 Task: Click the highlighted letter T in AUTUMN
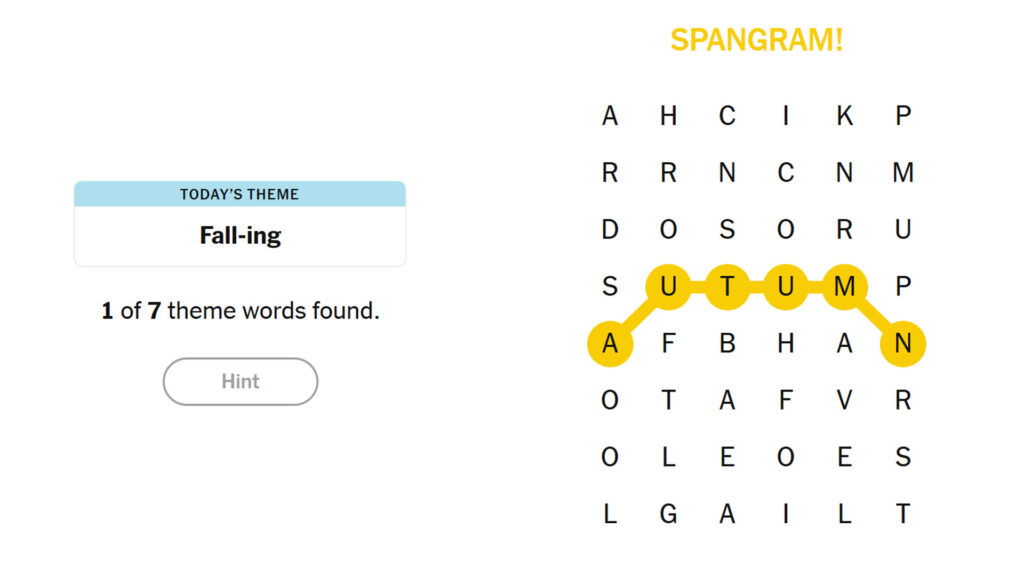[727, 286]
